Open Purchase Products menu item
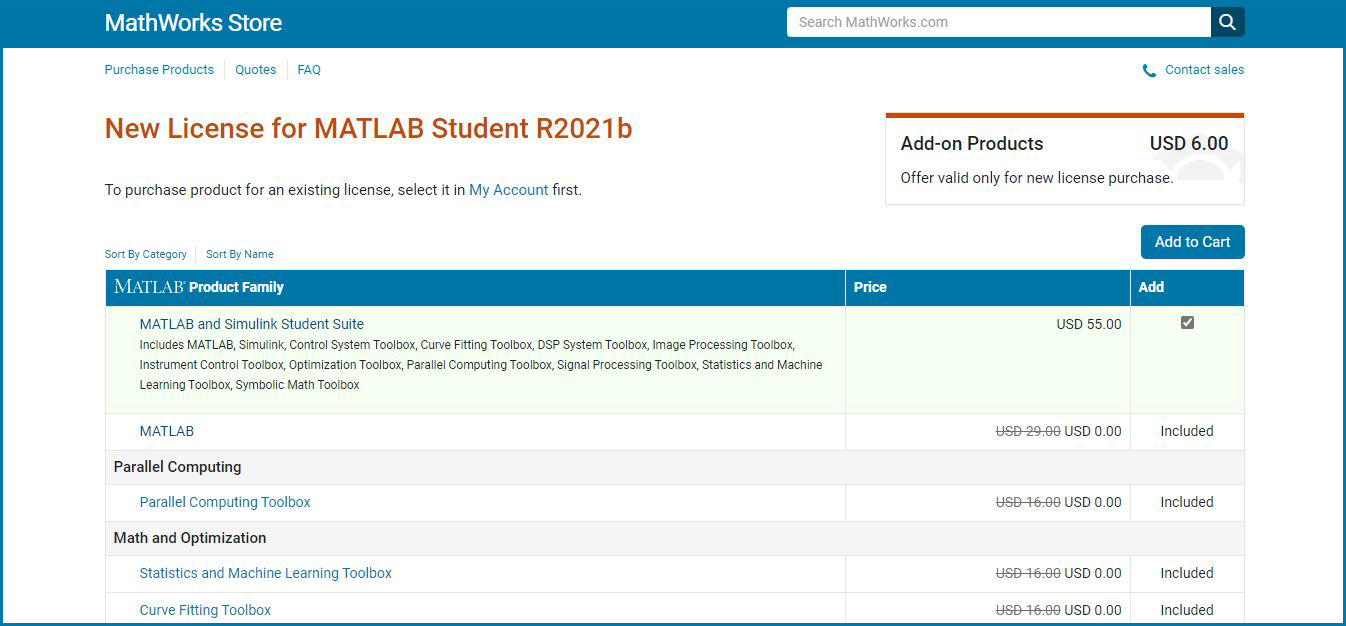 click(x=159, y=70)
